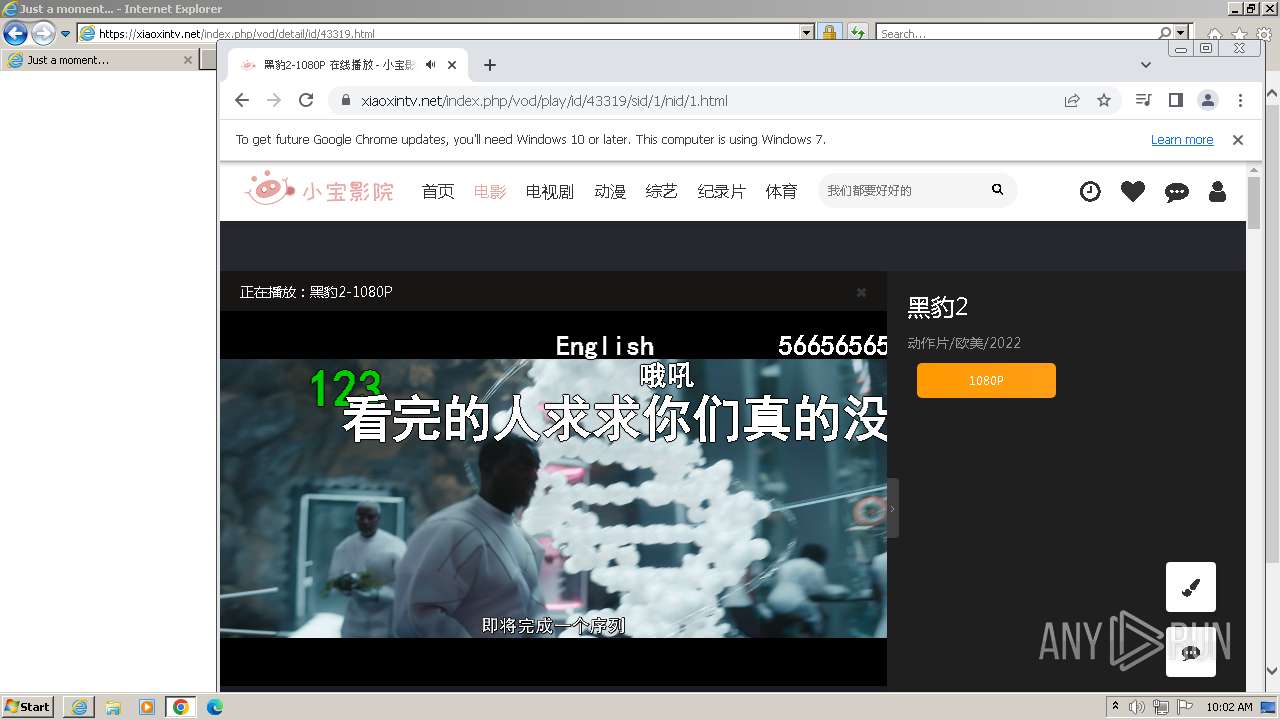Mute the Chrome tab audio icon

pyautogui.click(x=430, y=65)
